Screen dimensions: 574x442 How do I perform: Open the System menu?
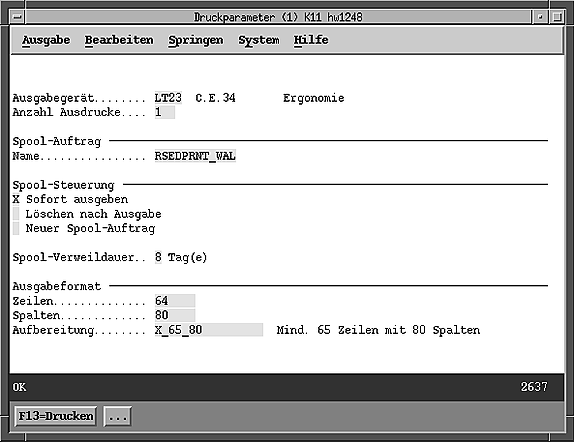click(x=259, y=40)
